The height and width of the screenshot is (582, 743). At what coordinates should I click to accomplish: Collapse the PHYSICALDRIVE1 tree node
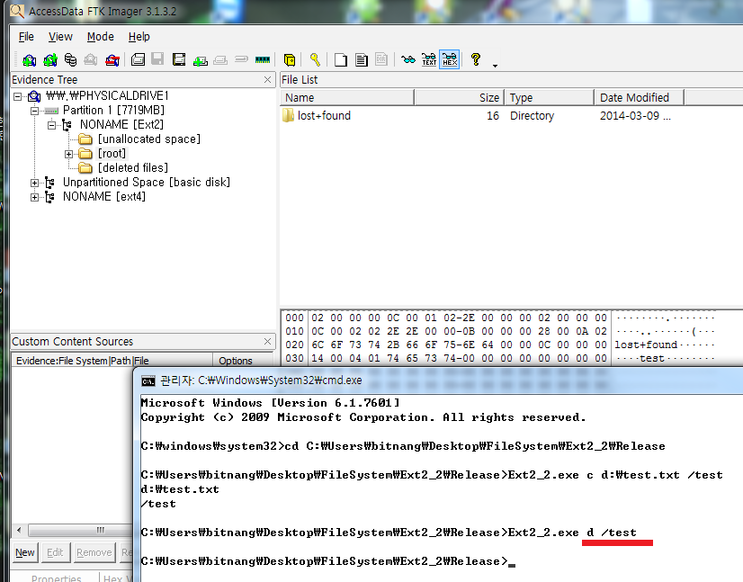(x=18, y=97)
